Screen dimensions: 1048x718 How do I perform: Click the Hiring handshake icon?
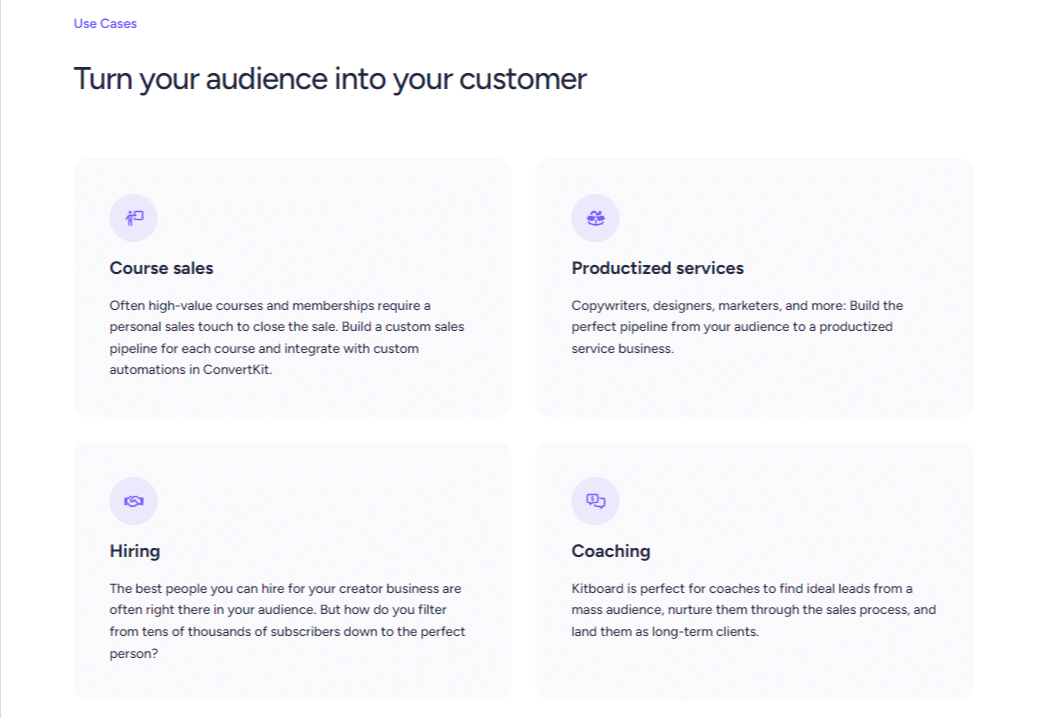(x=134, y=501)
